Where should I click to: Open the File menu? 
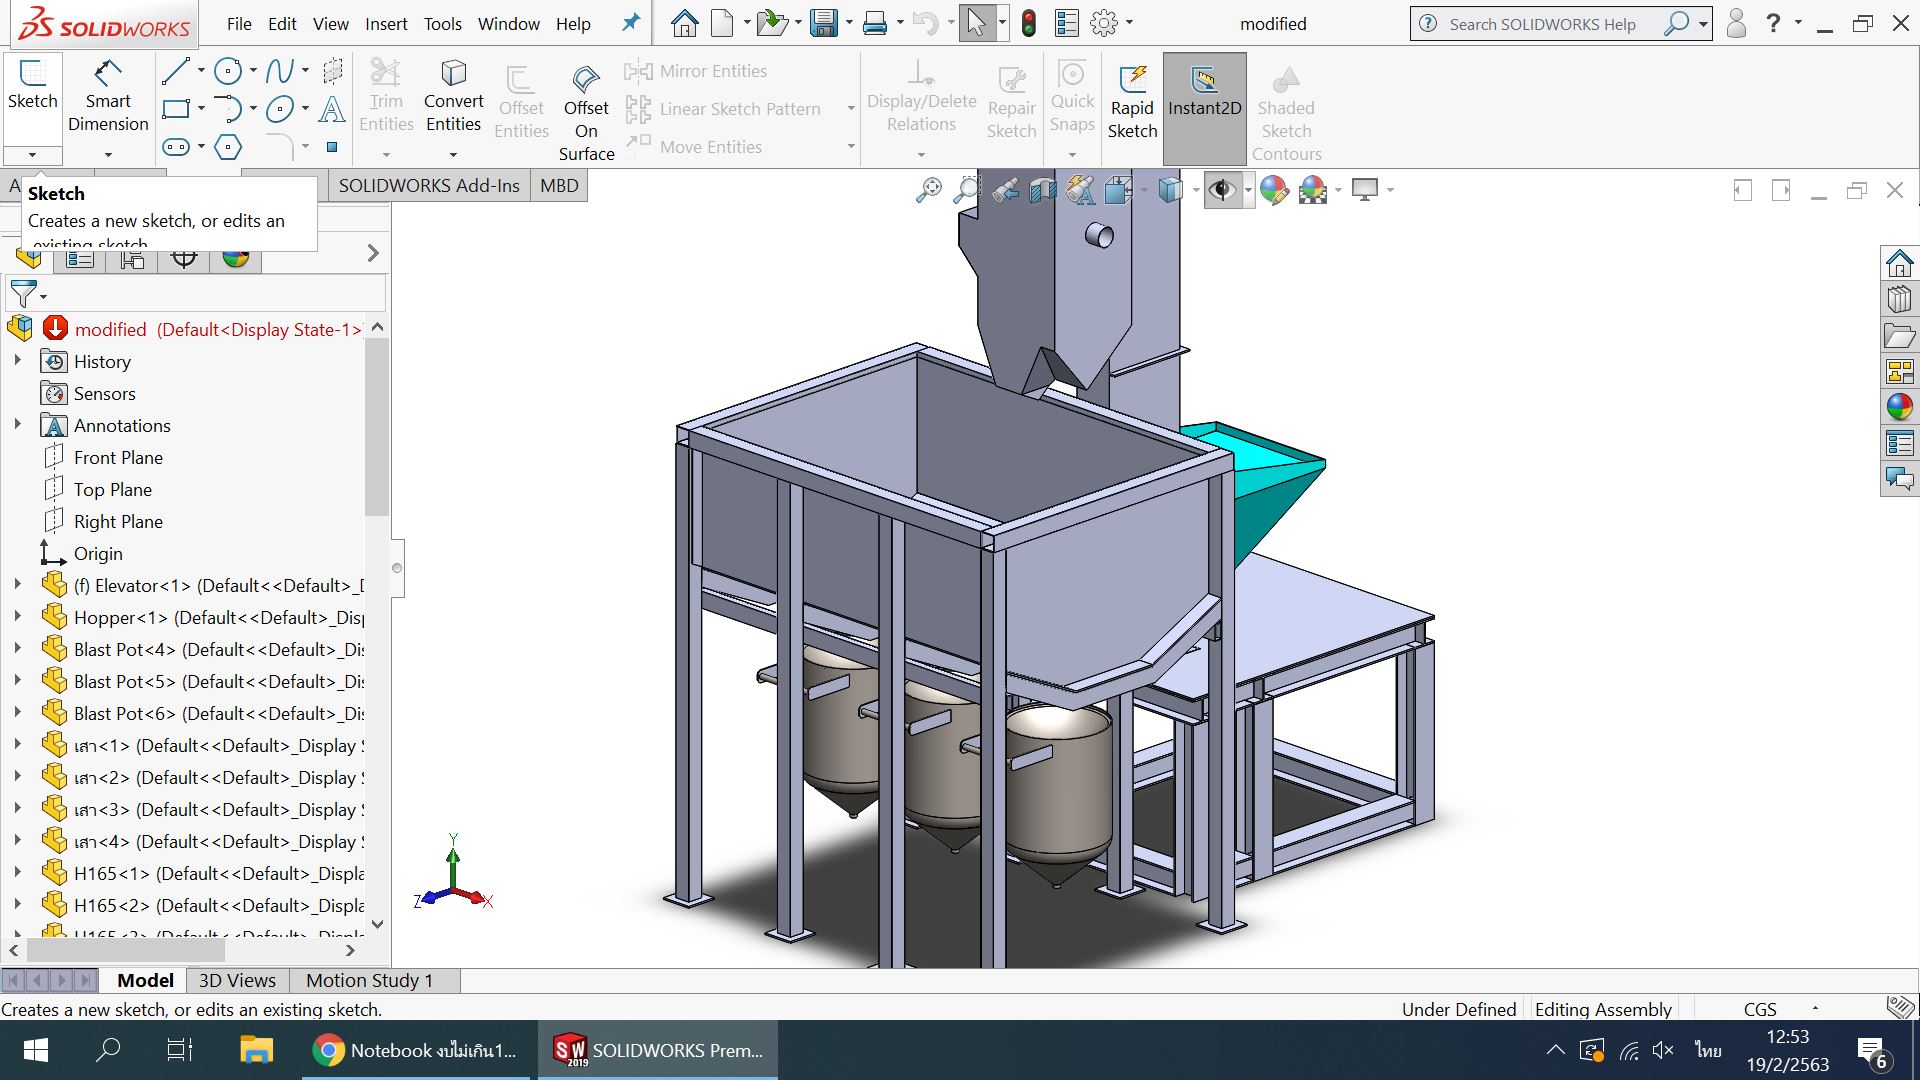[x=239, y=23]
